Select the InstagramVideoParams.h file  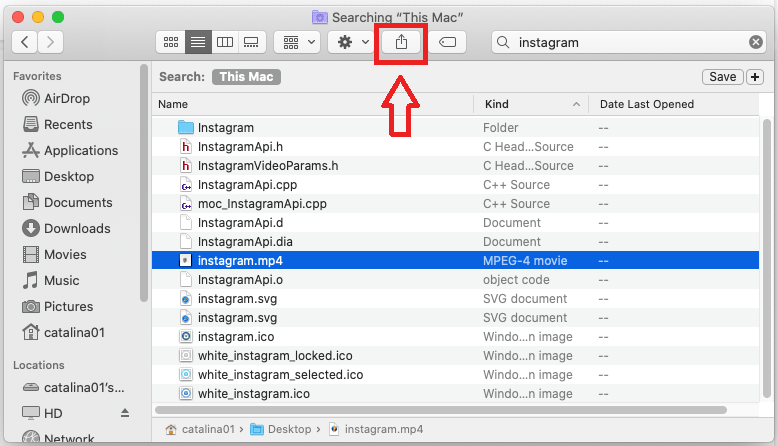[x=455, y=166]
